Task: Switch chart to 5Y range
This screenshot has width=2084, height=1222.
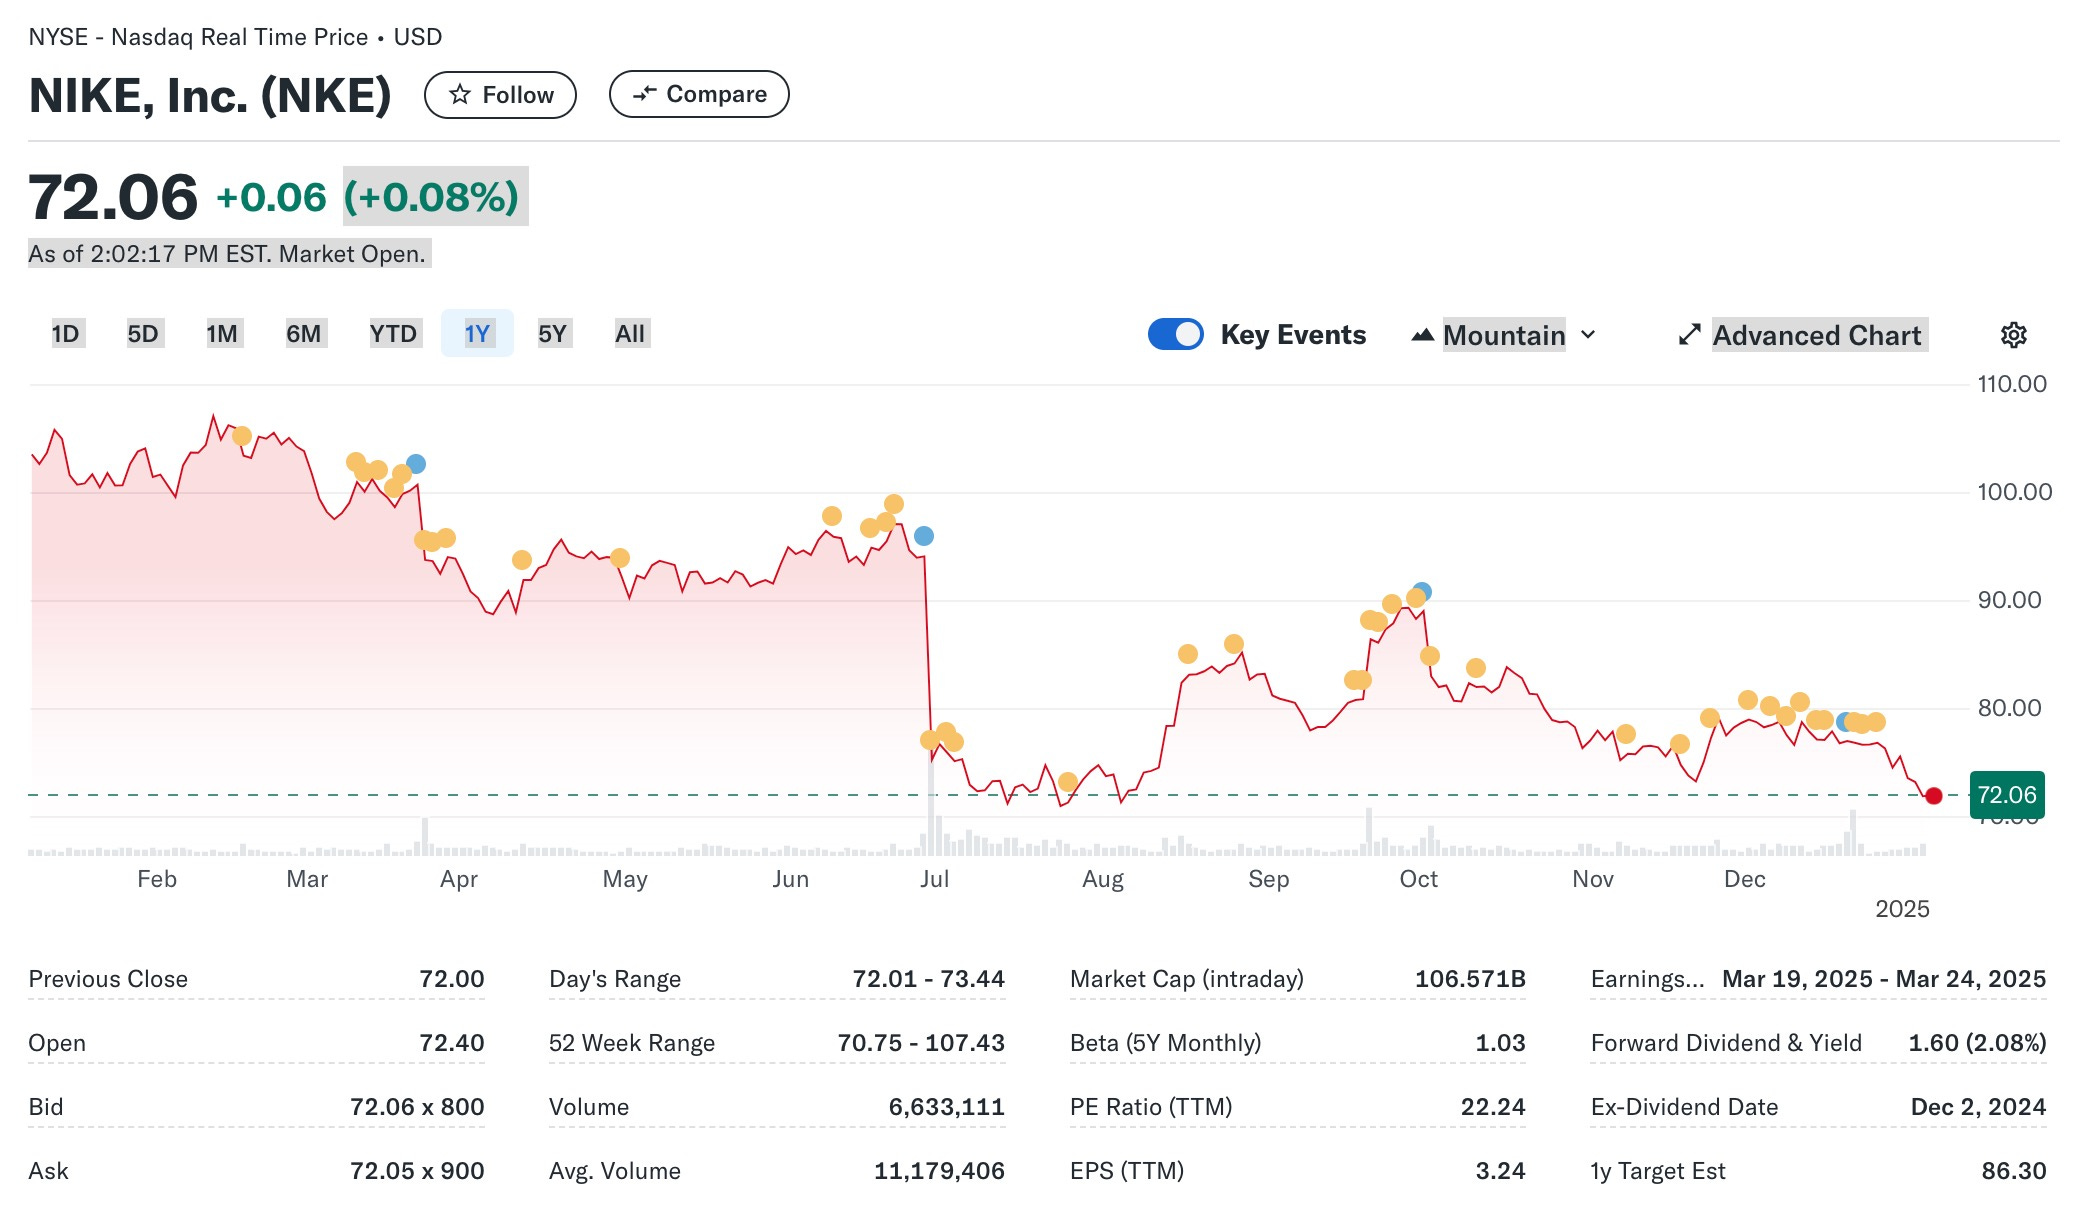Action: [553, 334]
